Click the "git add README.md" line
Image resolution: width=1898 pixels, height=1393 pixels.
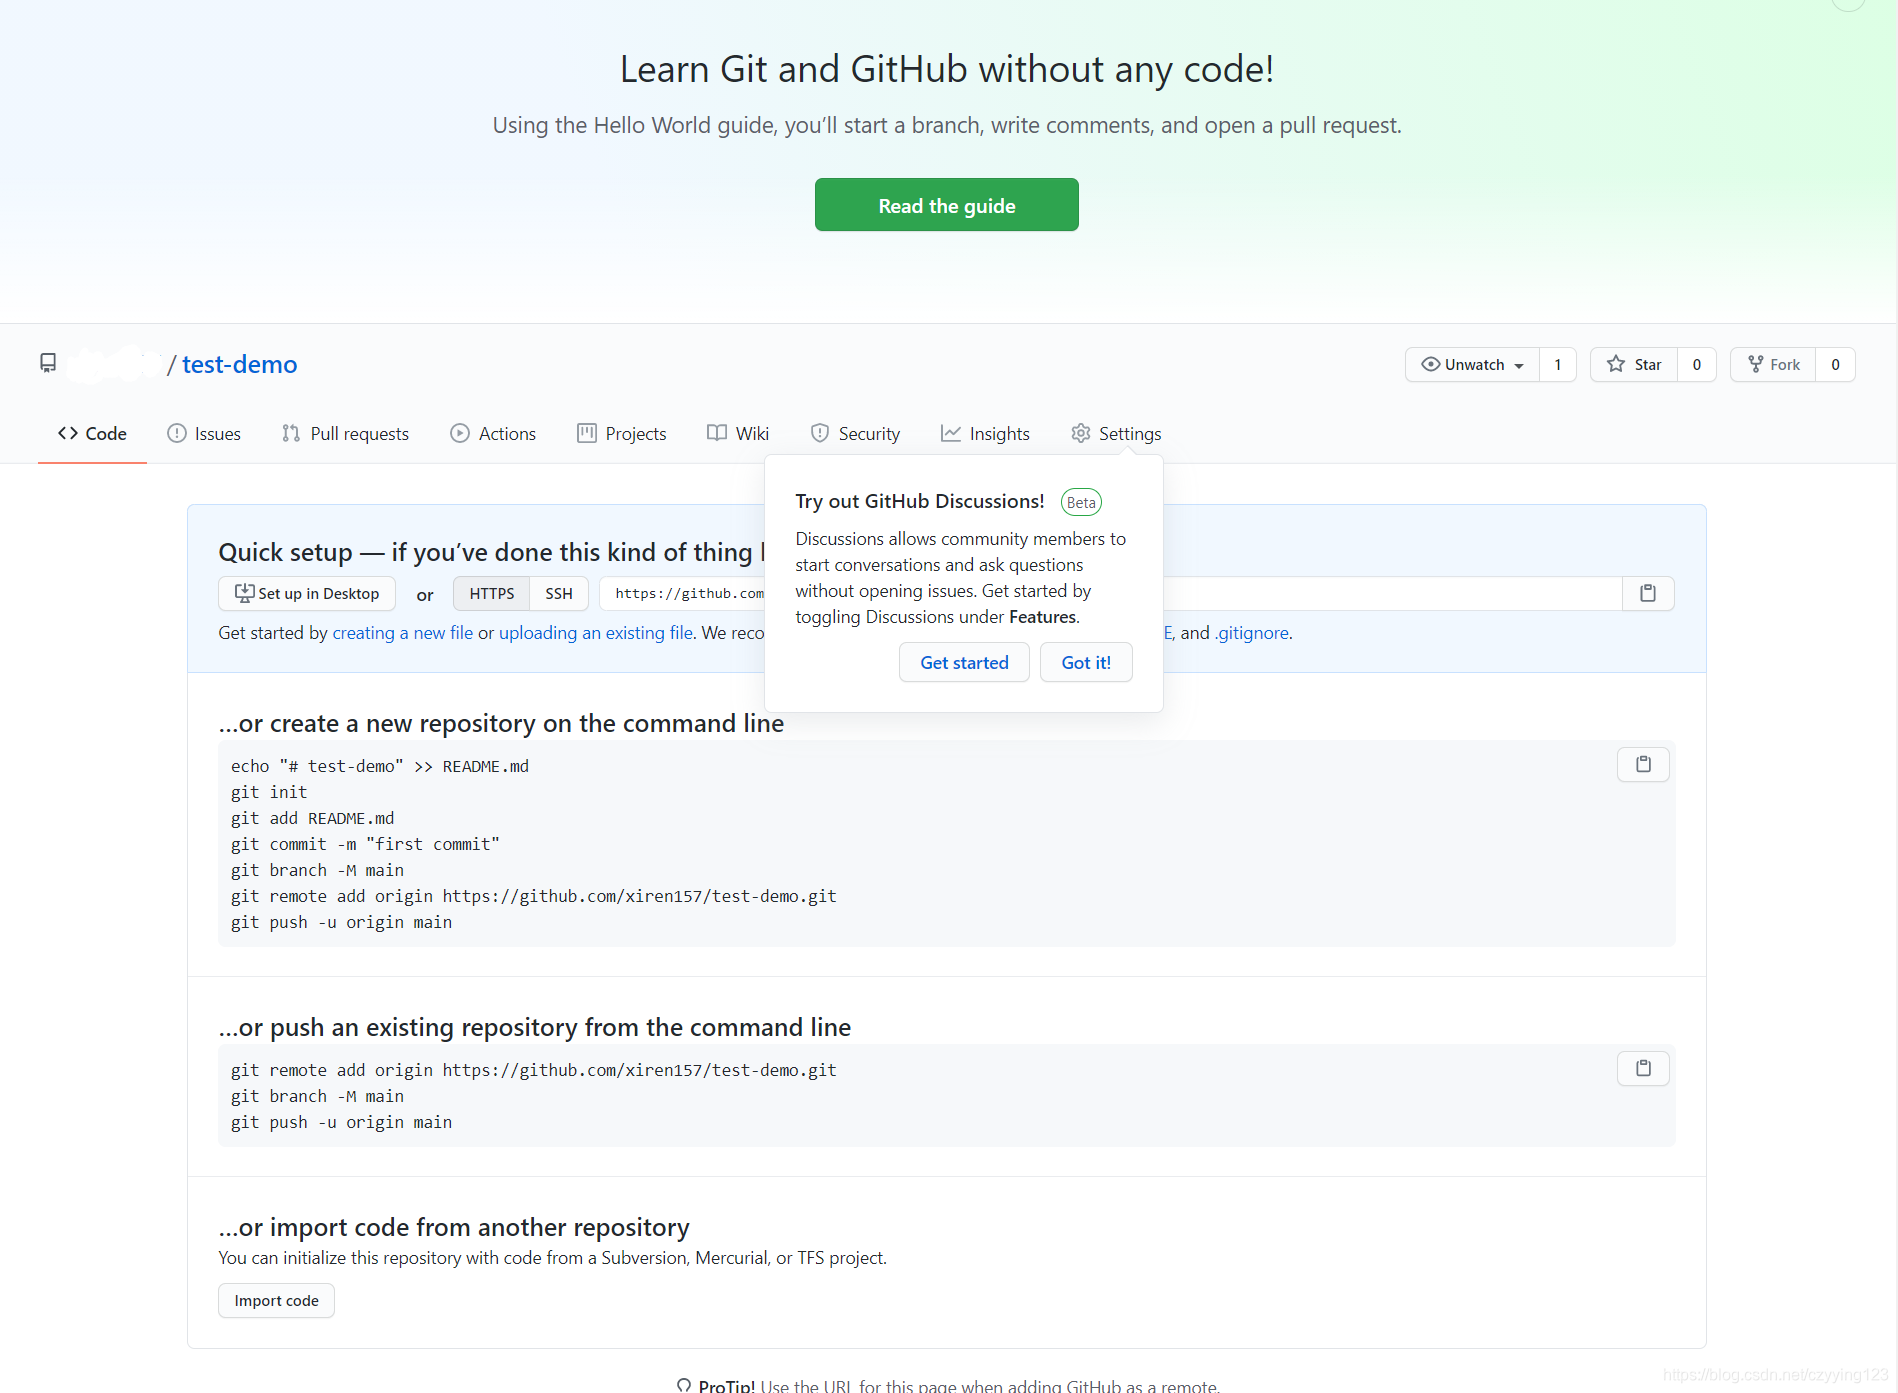(312, 818)
